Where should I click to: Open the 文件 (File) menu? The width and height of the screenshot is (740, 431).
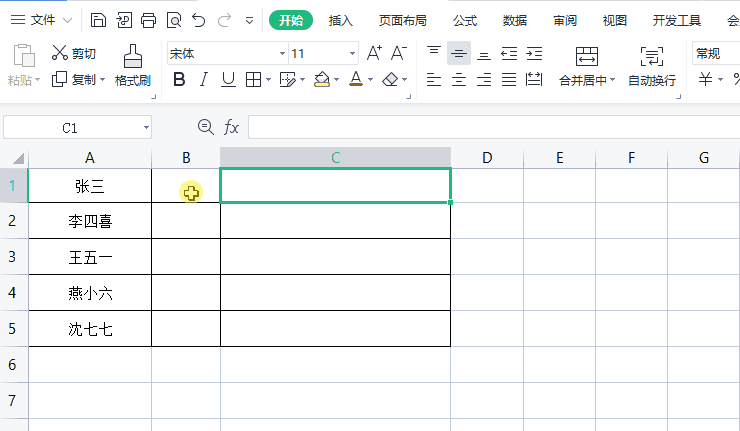[x=42, y=20]
